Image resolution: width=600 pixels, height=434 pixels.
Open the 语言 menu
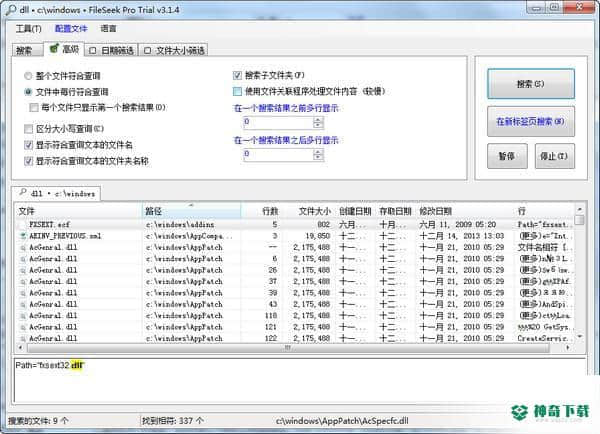pos(108,29)
